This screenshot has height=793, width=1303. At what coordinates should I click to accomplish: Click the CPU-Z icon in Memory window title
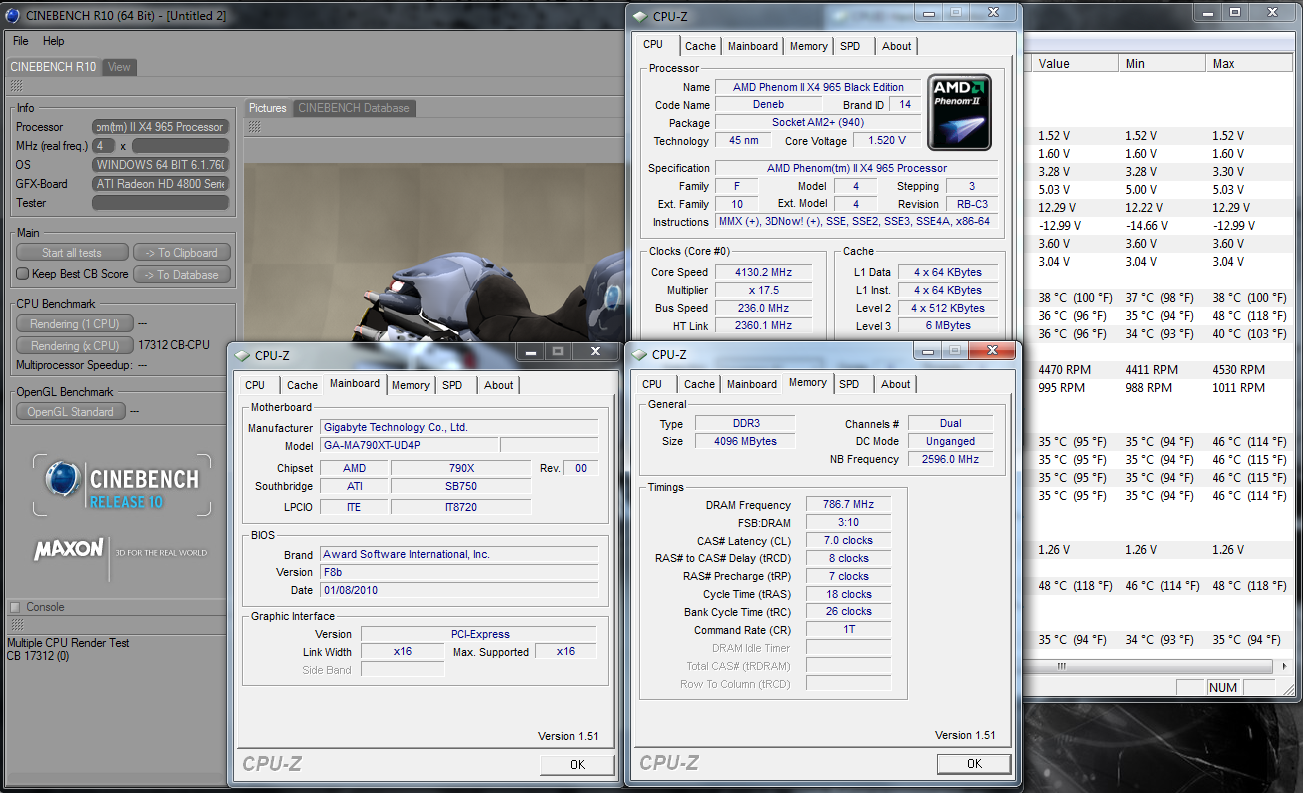(638, 354)
